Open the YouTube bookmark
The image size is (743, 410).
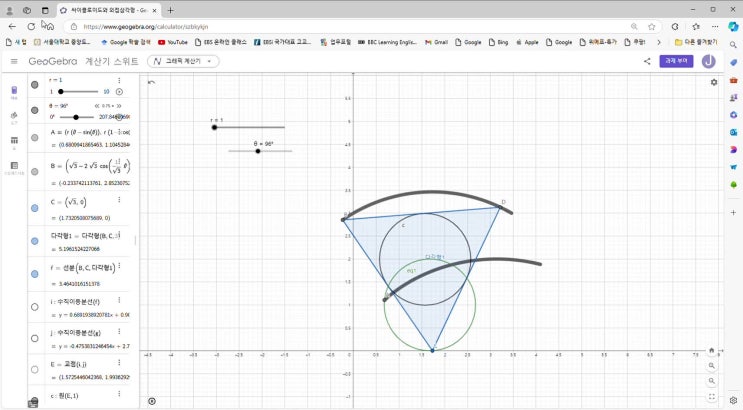[172, 42]
